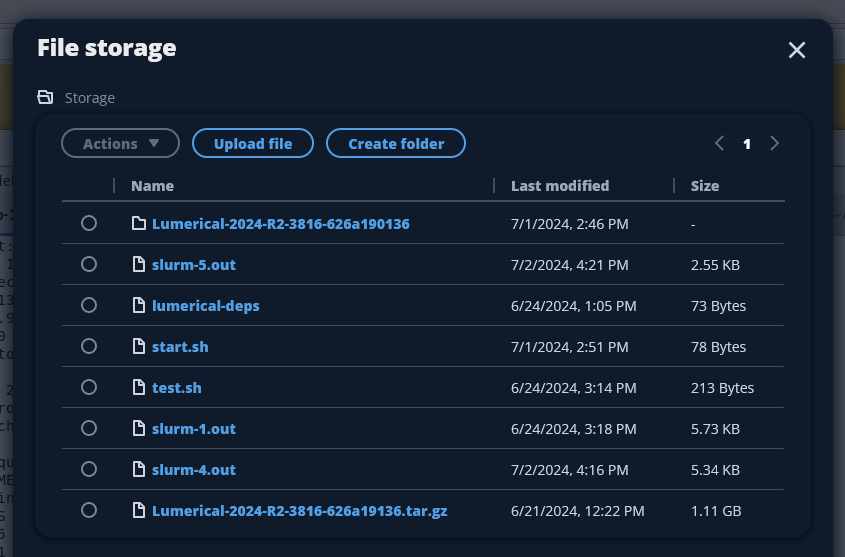Sort the list by Name column header
The height and width of the screenshot is (557, 845).
[x=152, y=185]
